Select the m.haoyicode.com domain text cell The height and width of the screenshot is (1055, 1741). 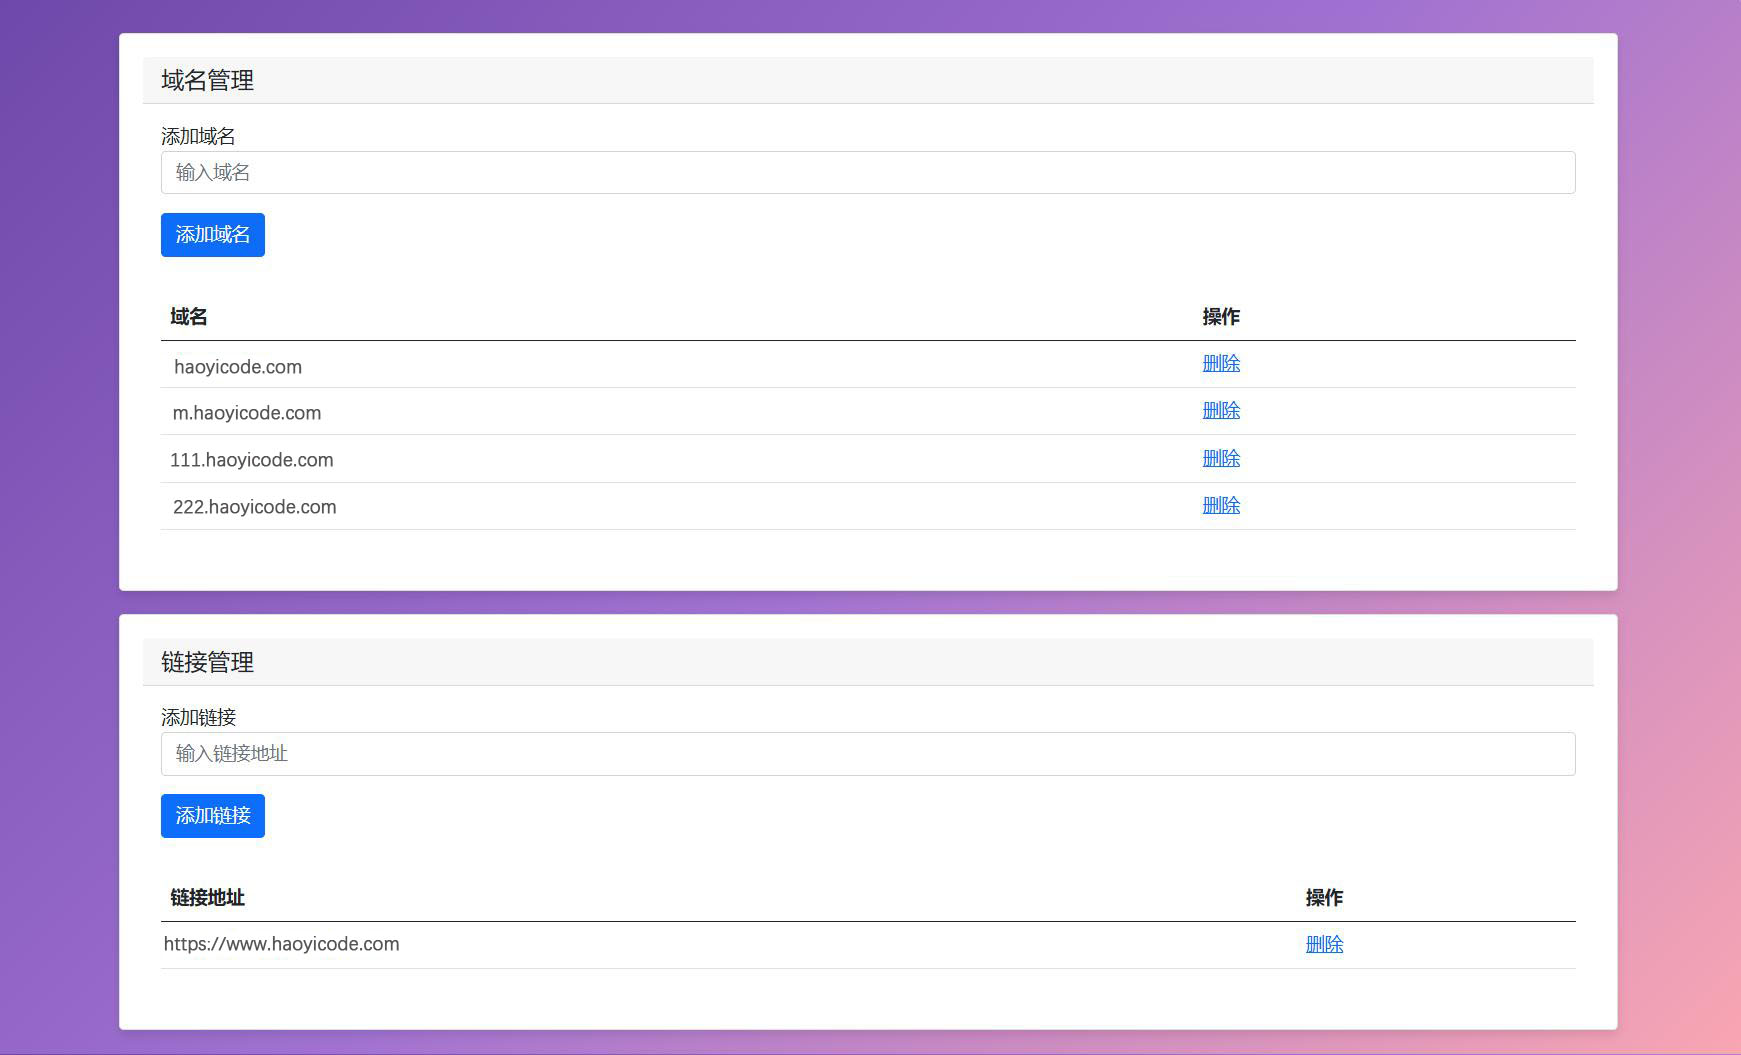[x=247, y=413]
